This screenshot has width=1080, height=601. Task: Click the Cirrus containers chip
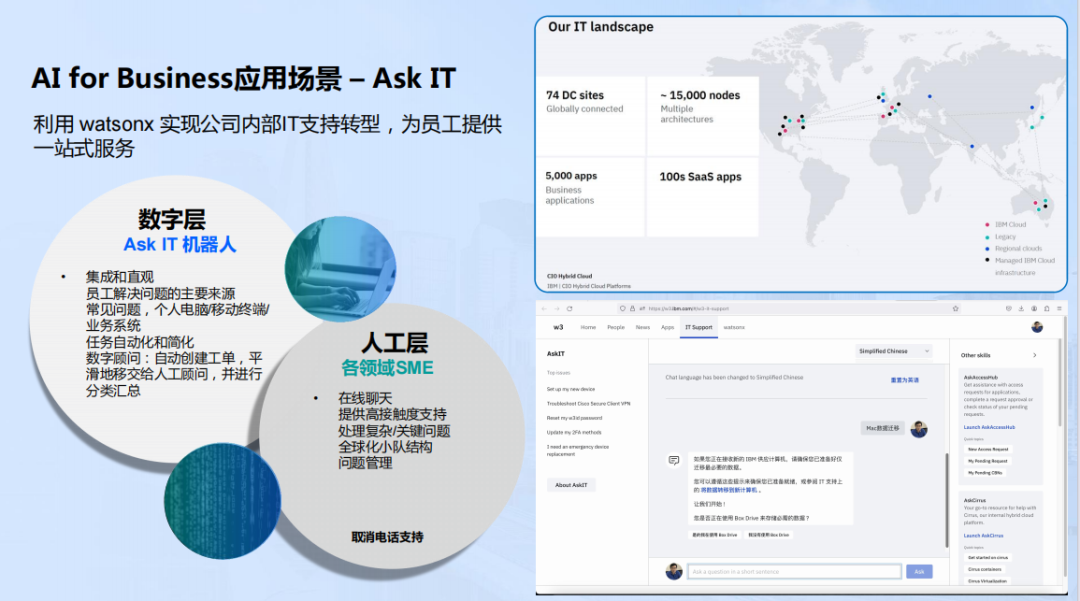984,569
